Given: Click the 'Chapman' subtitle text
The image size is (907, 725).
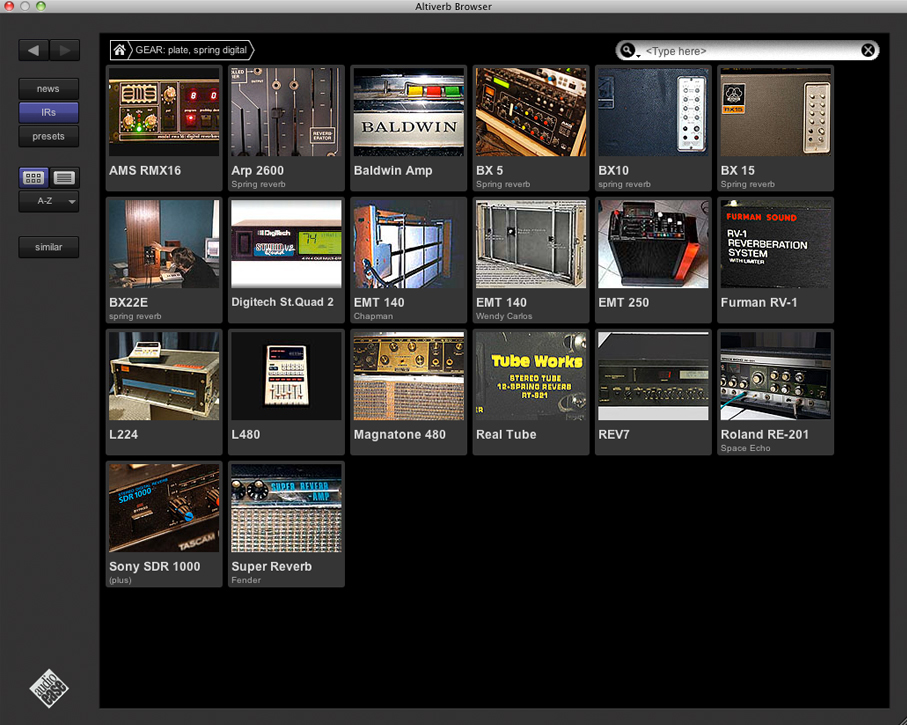Looking at the screenshot, I should [x=373, y=316].
